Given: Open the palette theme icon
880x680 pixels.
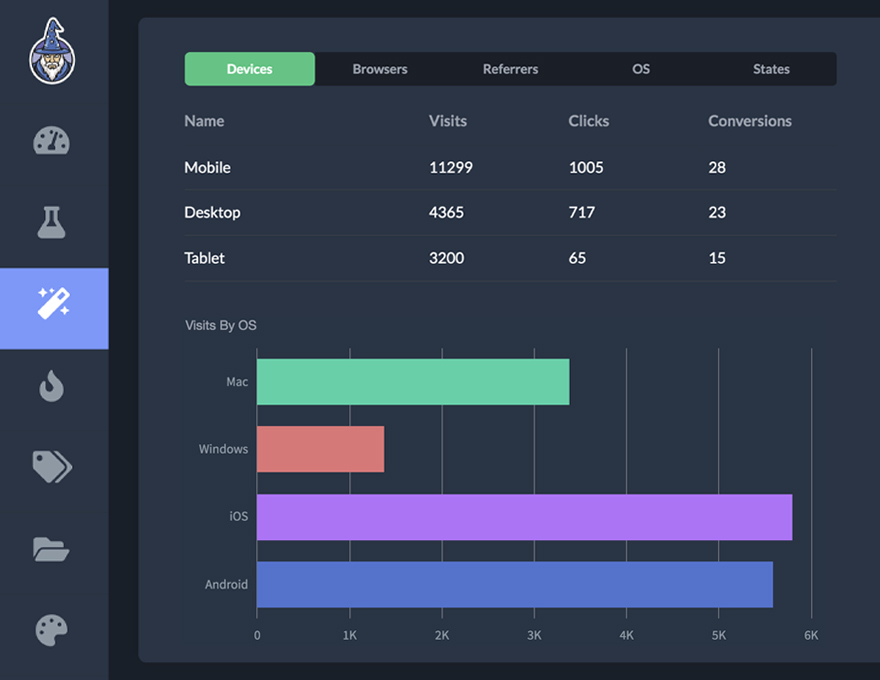Looking at the screenshot, I should click(x=51, y=628).
